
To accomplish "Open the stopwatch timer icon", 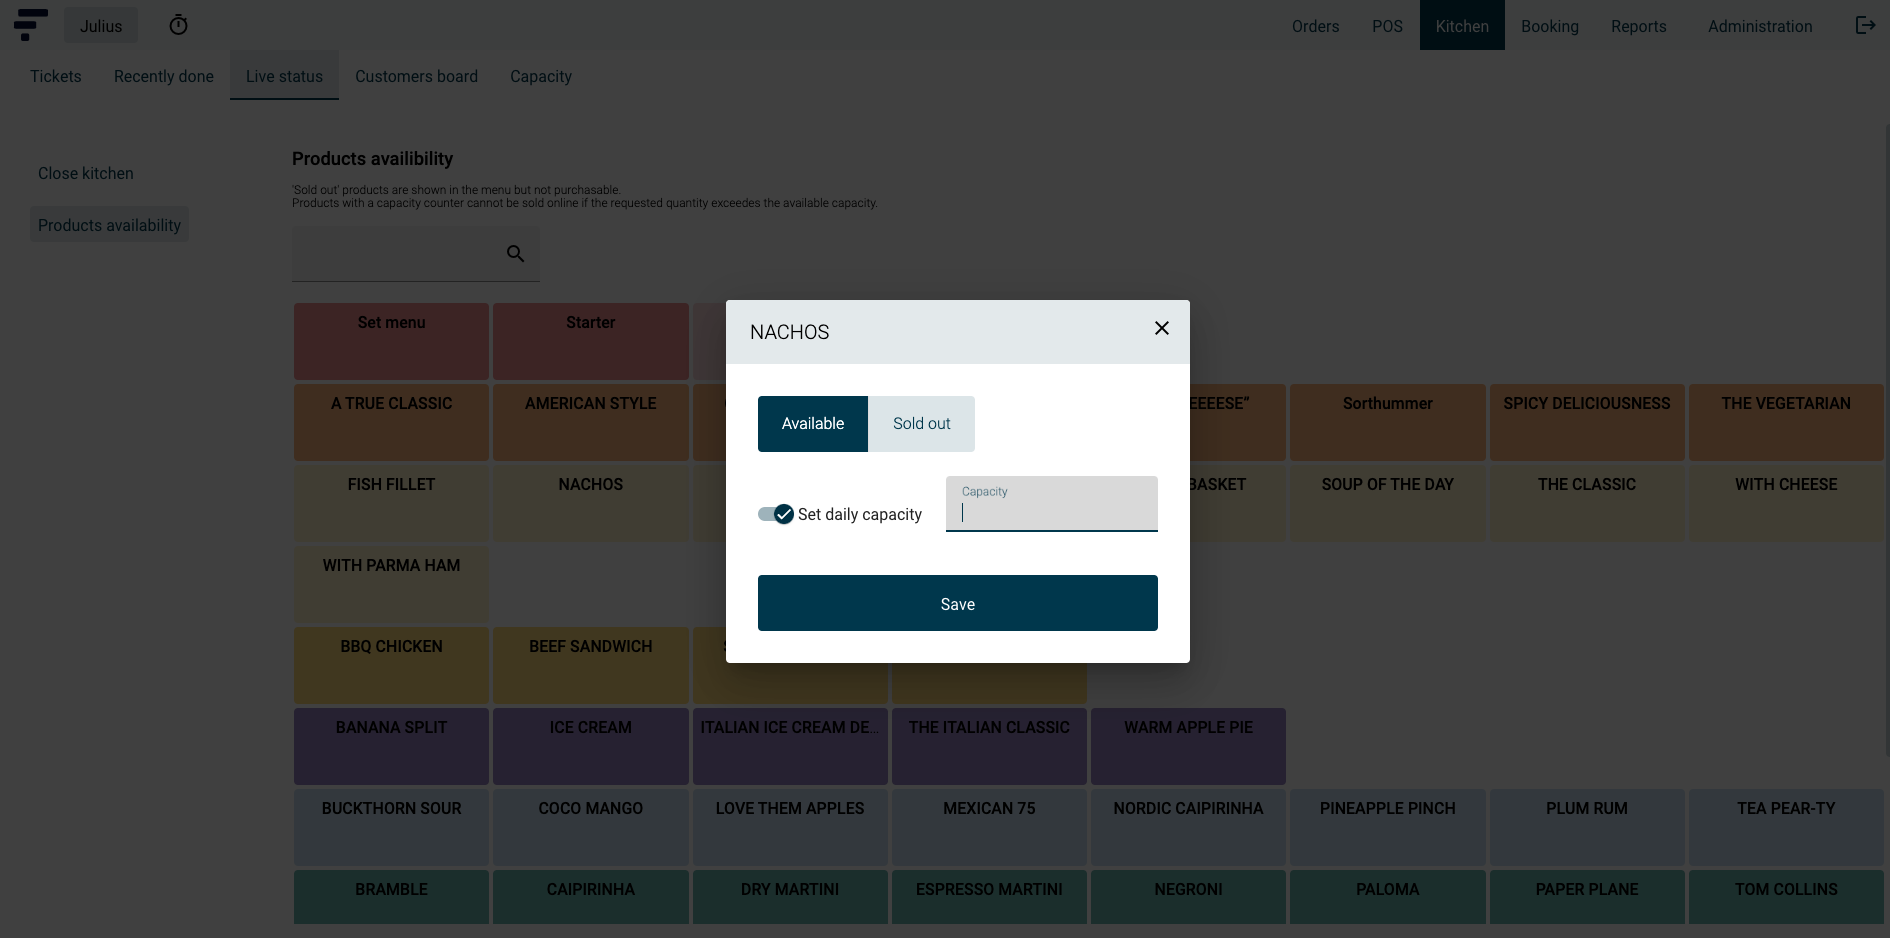I will pos(178,25).
